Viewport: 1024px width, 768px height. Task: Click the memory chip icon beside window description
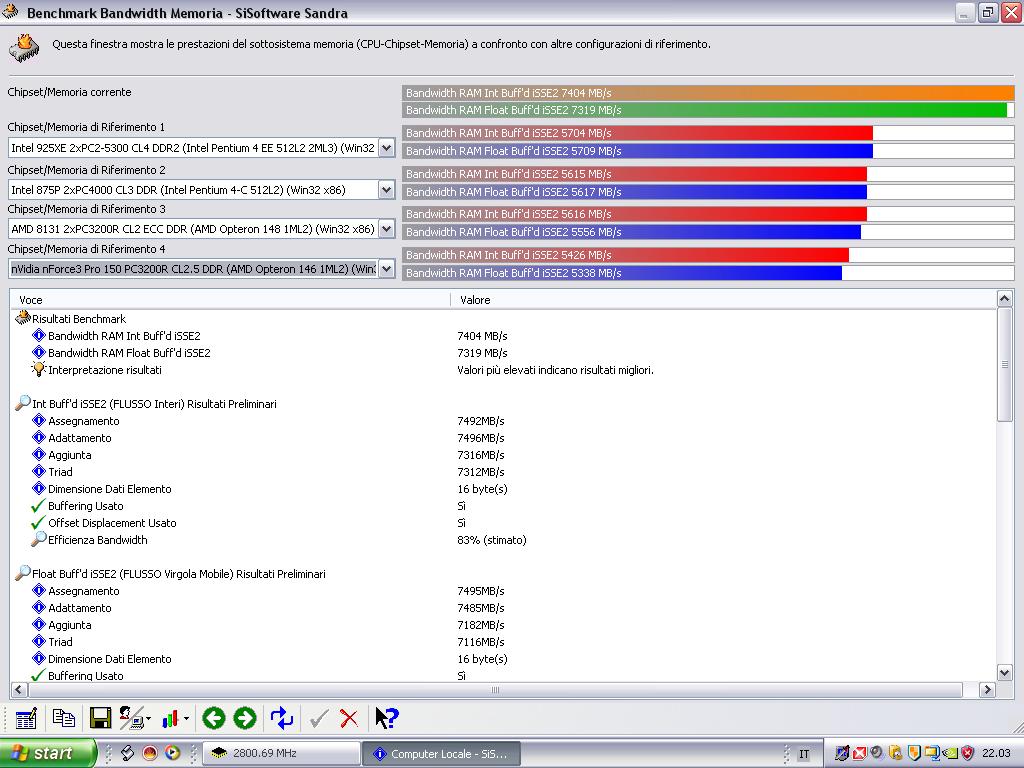25,48
